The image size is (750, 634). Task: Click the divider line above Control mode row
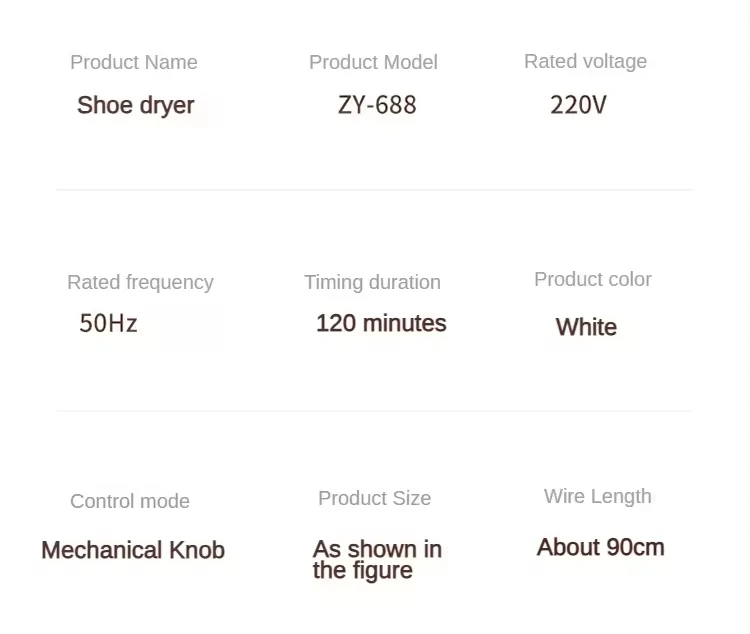374,410
